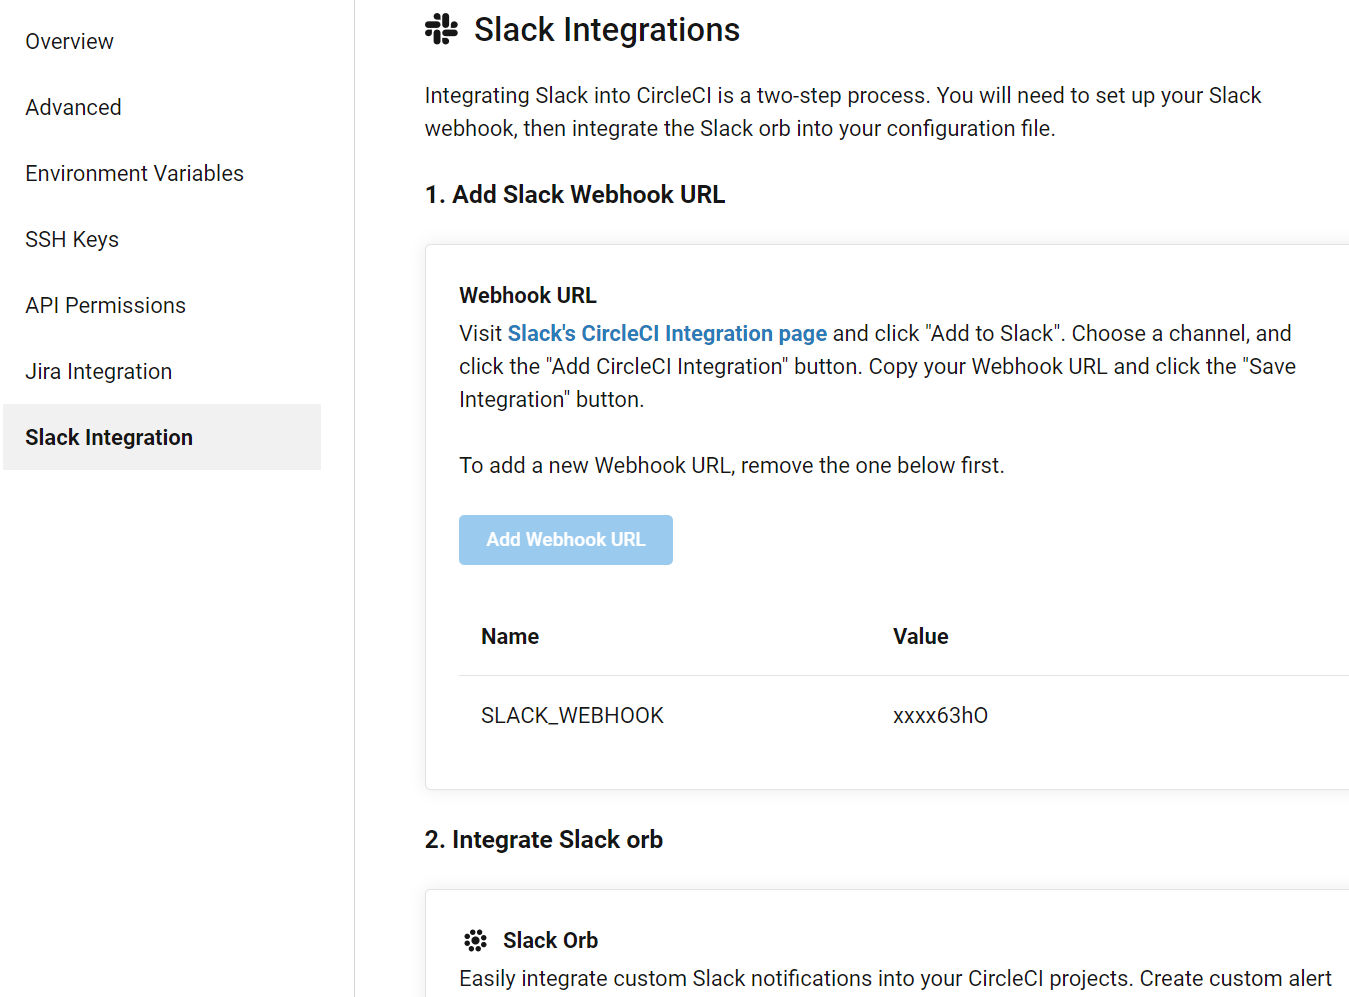Click the Value column header
The height and width of the screenshot is (997, 1349).
[920, 636]
